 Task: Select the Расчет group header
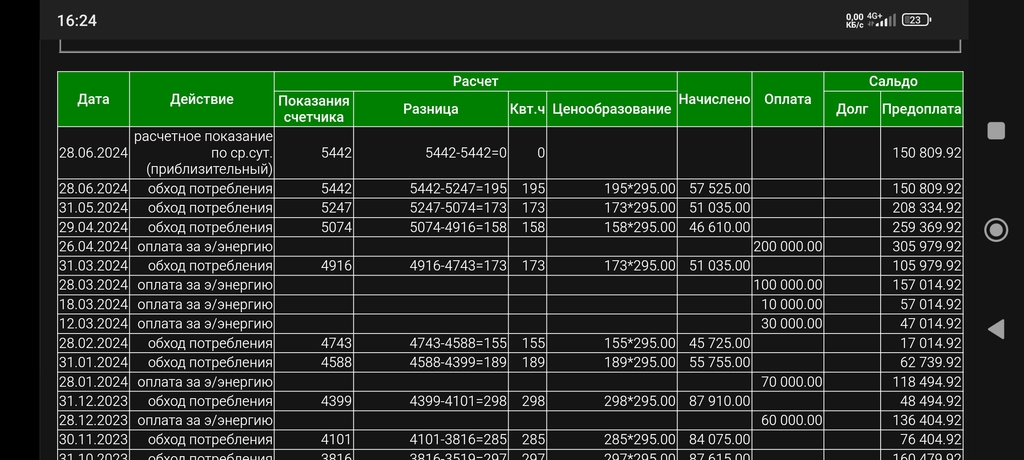coord(475,81)
